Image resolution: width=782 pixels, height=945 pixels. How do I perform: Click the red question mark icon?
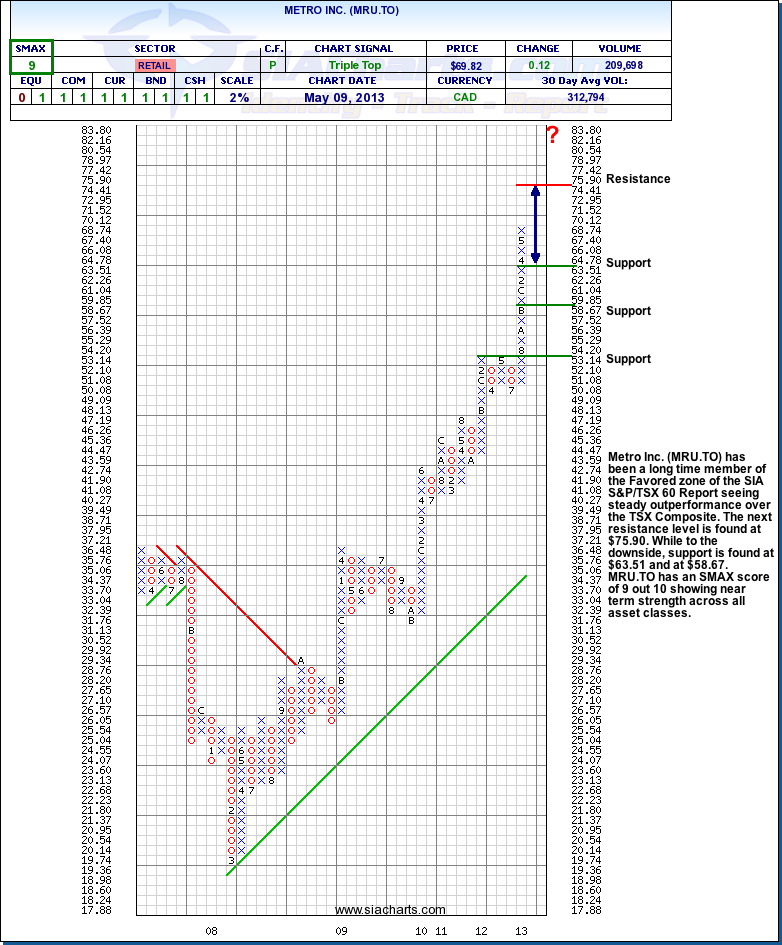tap(551, 135)
